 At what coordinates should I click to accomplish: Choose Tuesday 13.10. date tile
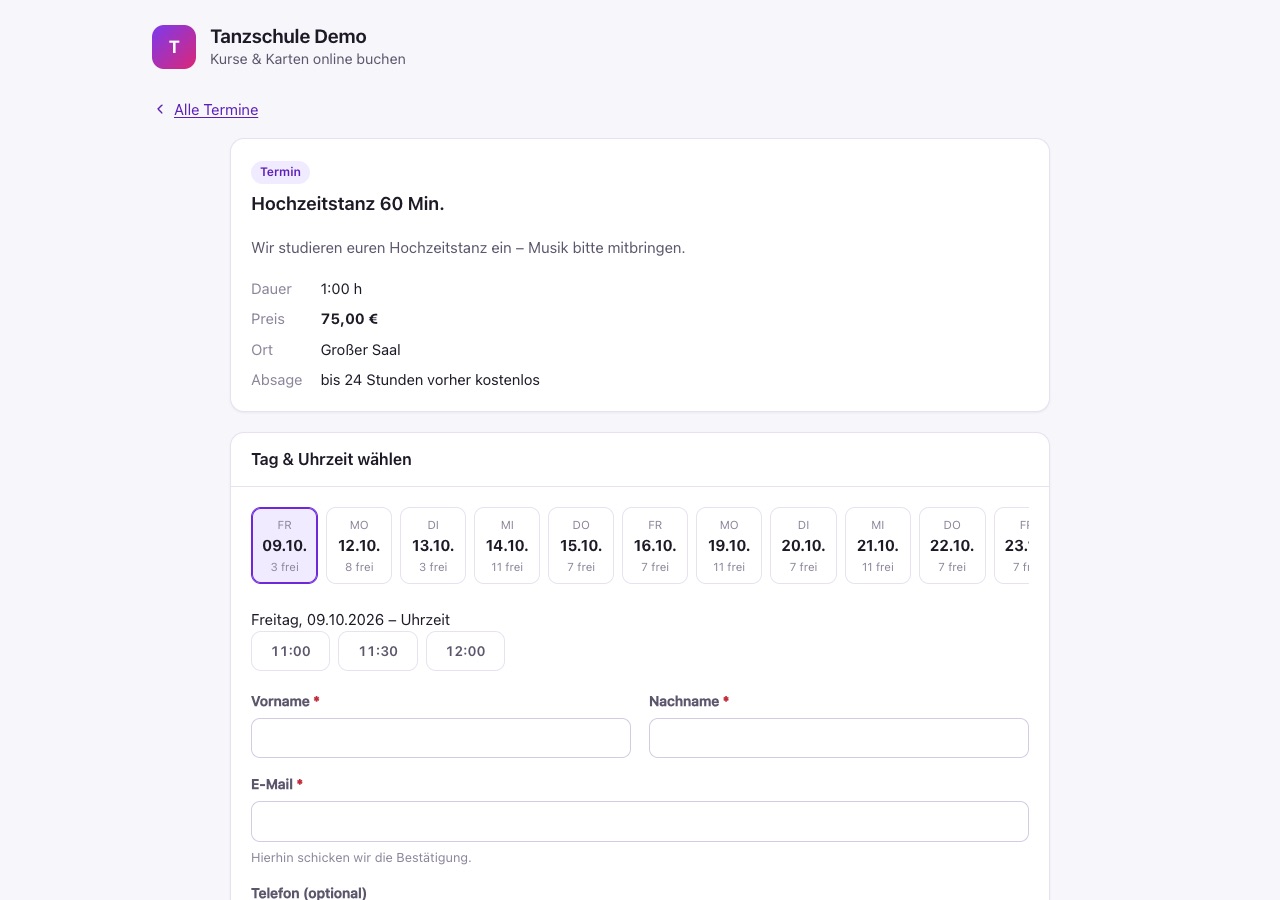[x=433, y=545]
